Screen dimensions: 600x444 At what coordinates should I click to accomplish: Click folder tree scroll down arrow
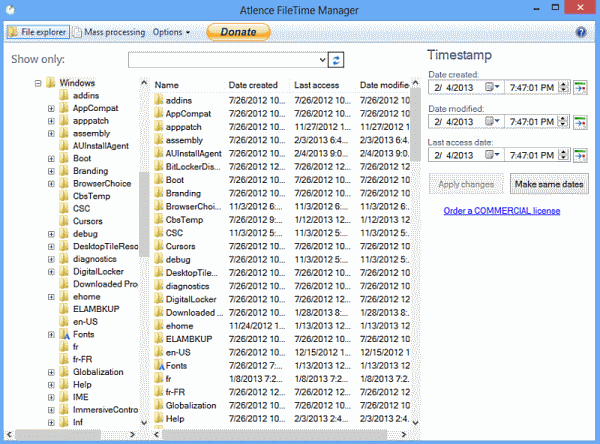[x=144, y=423]
